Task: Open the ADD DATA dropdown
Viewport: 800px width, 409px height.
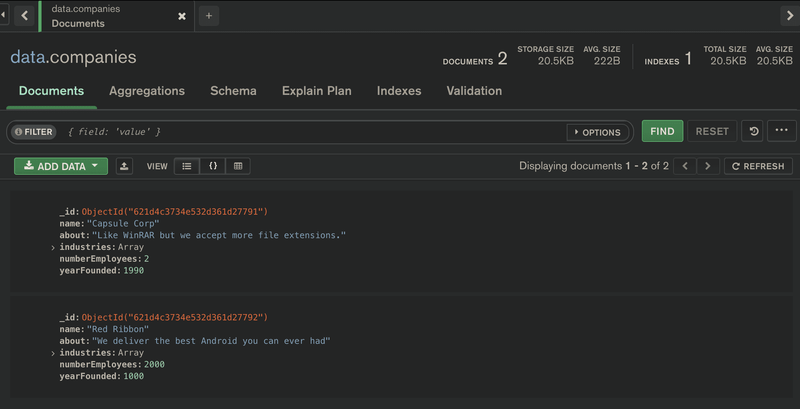Action: pyautogui.click(x=61, y=166)
